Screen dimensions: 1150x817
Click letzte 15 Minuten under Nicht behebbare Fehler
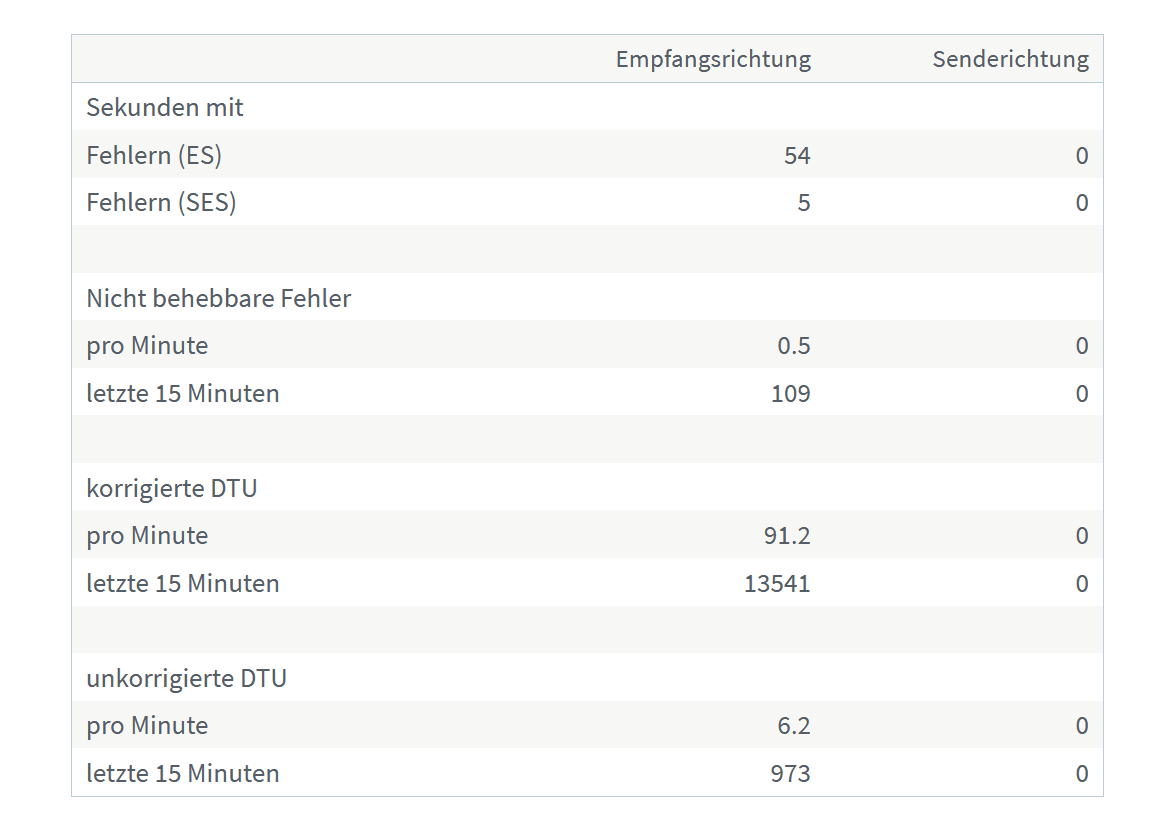(x=183, y=394)
